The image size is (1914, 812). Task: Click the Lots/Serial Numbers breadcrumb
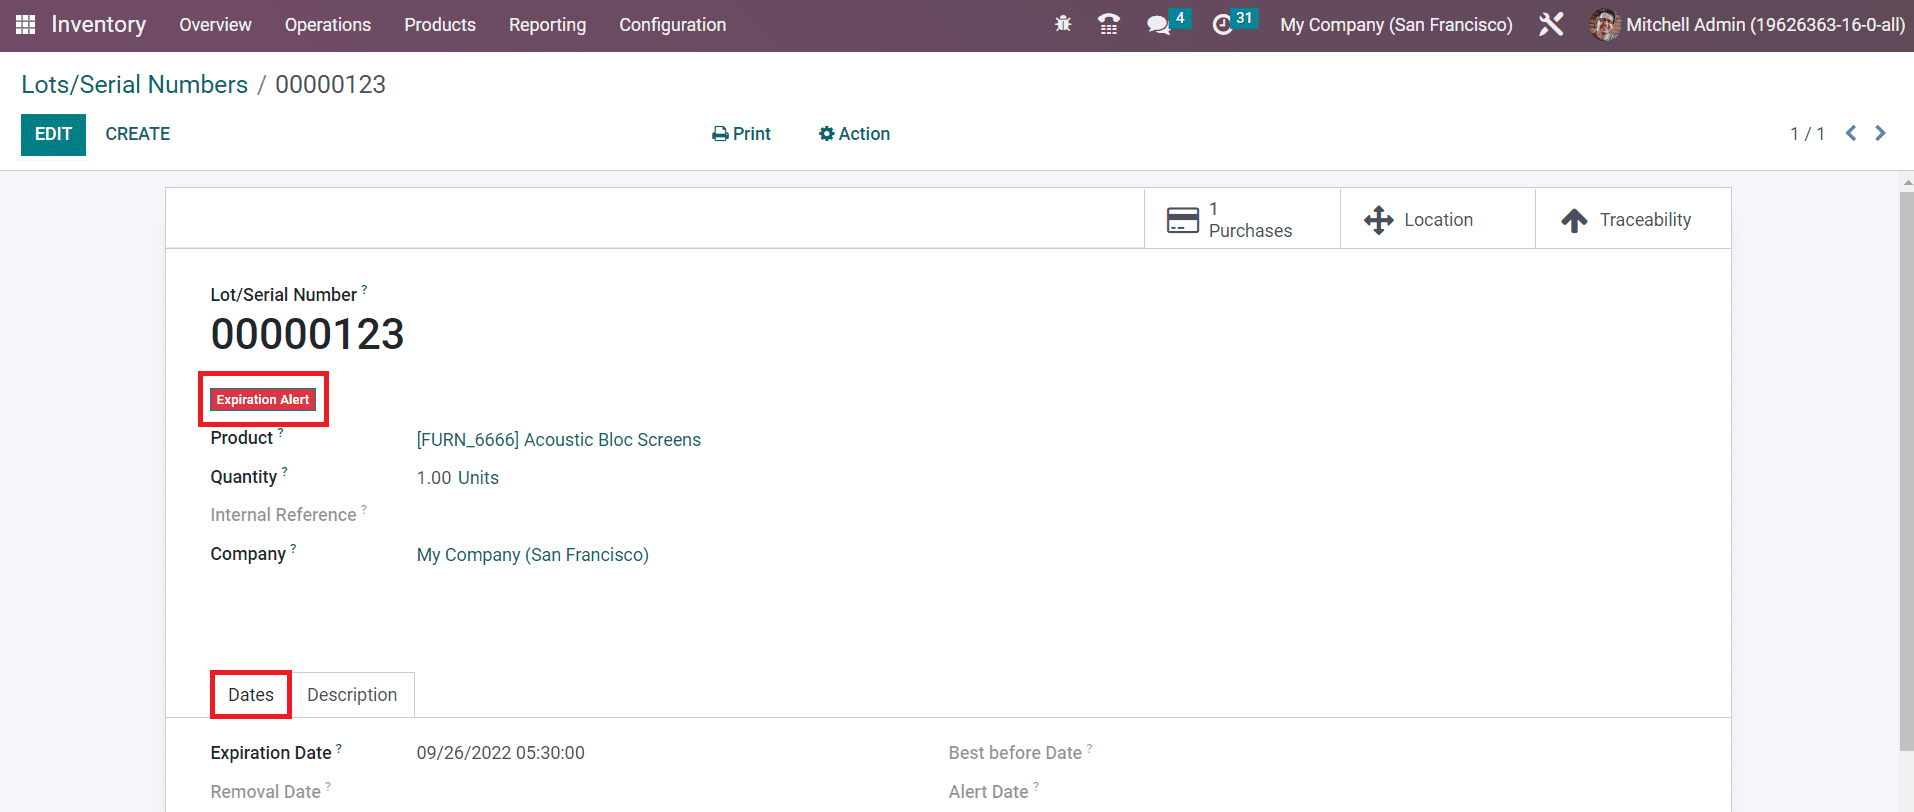(x=135, y=85)
